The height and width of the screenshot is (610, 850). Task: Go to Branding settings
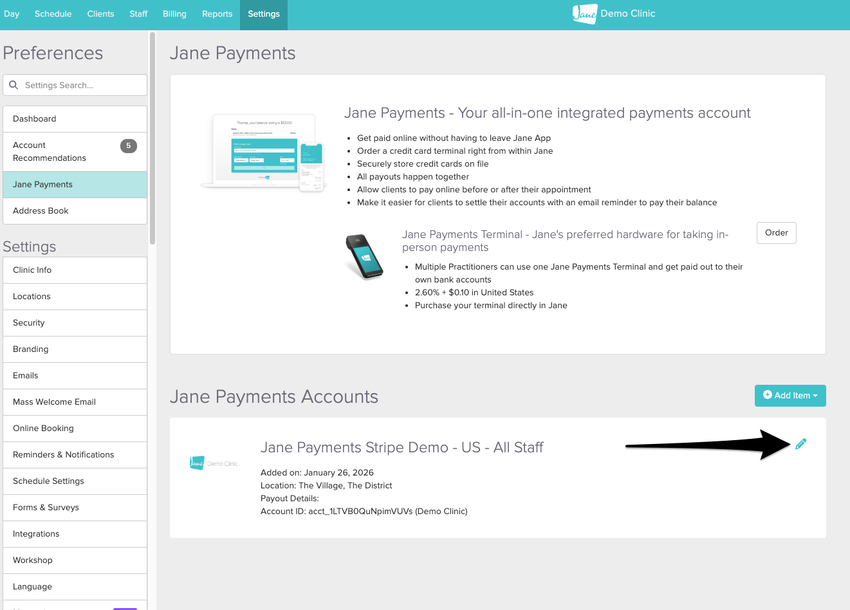coord(75,349)
